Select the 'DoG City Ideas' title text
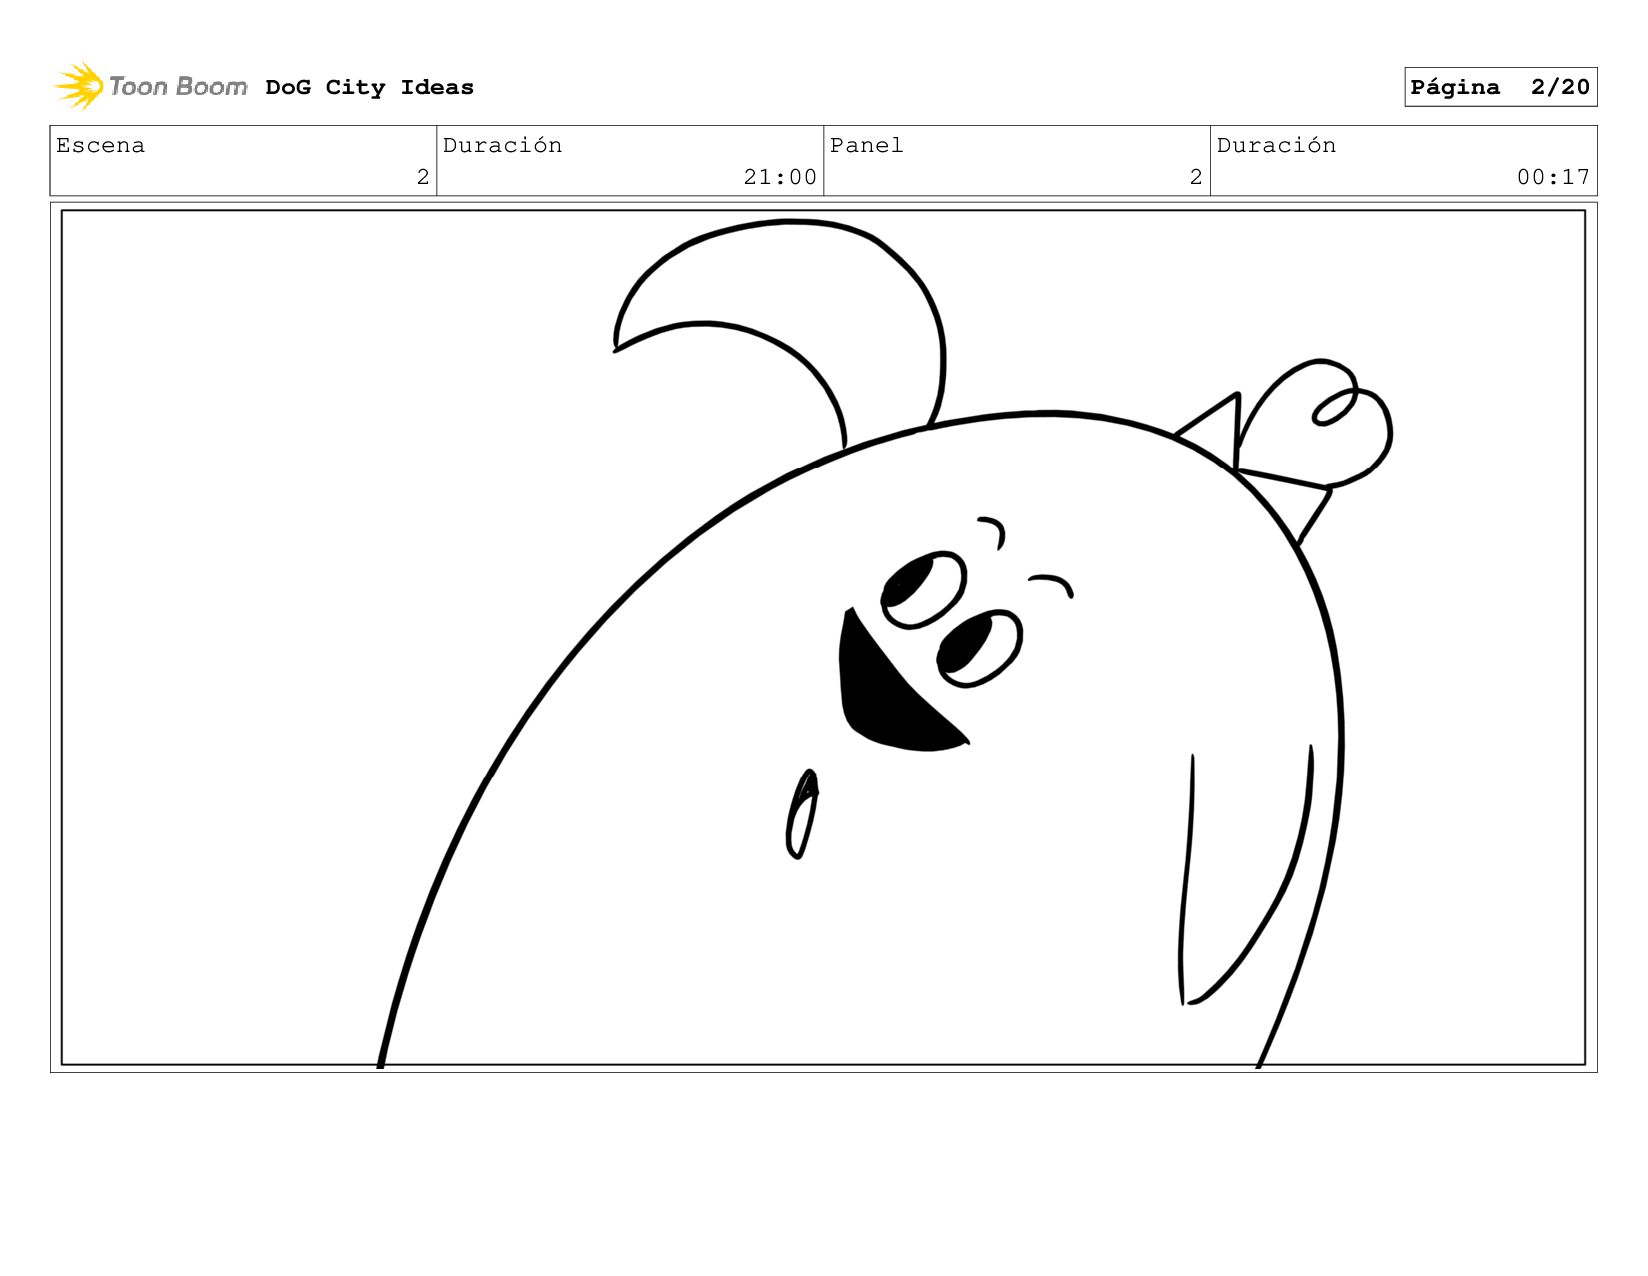1648x1276 pixels. point(369,88)
